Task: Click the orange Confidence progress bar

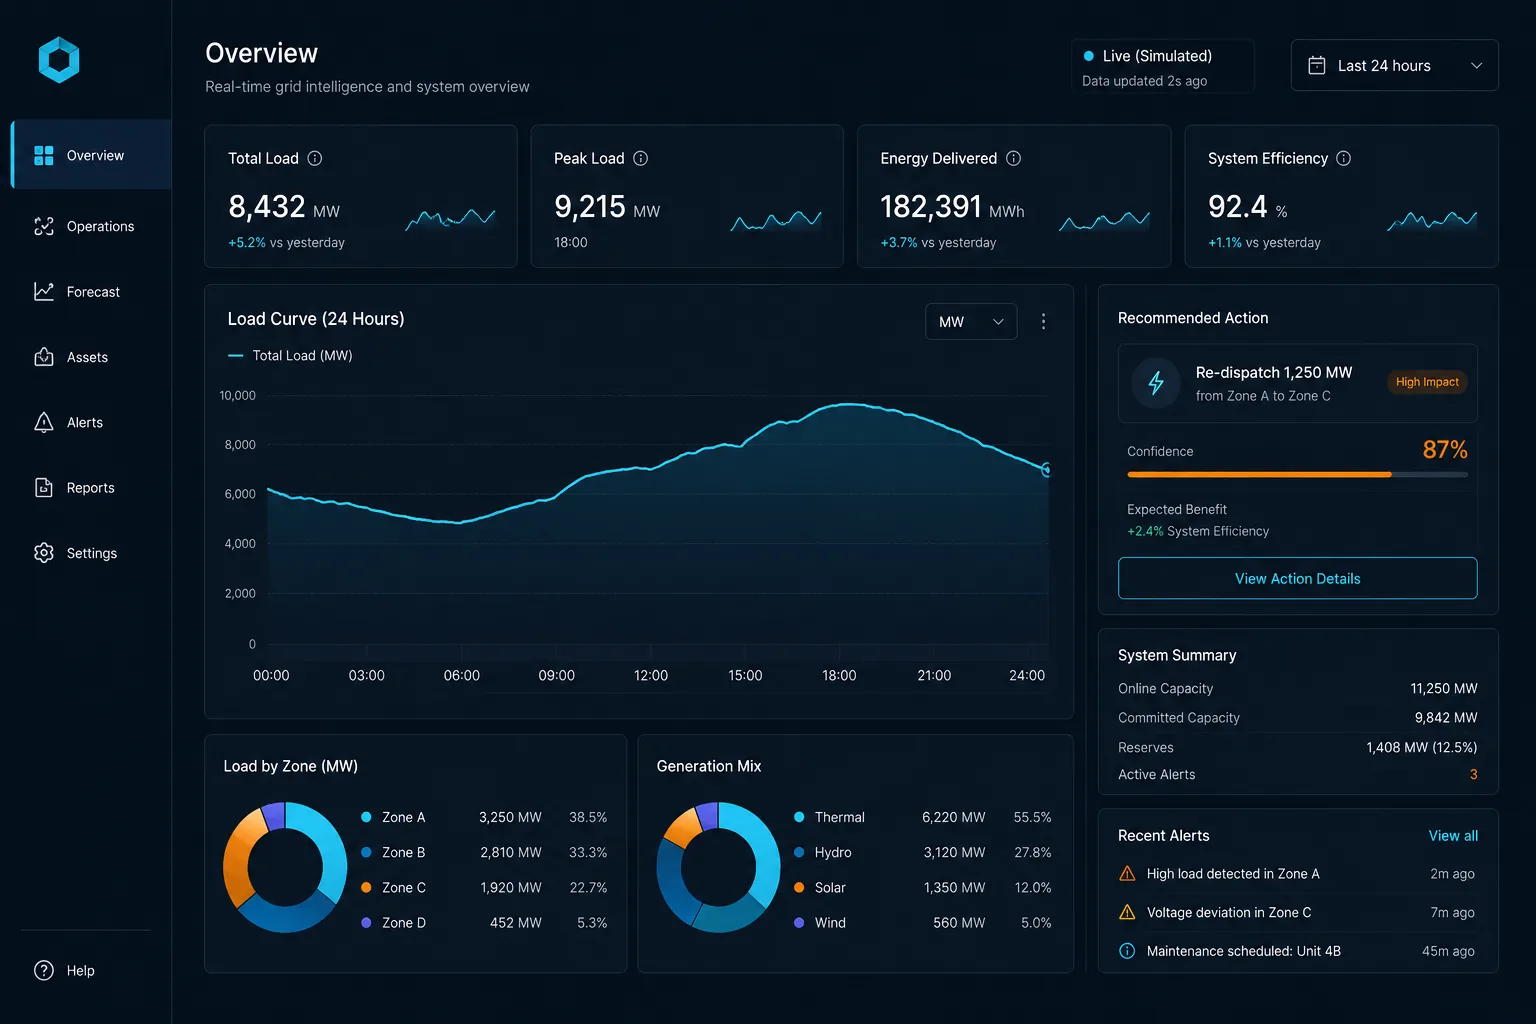Action: point(1259,474)
